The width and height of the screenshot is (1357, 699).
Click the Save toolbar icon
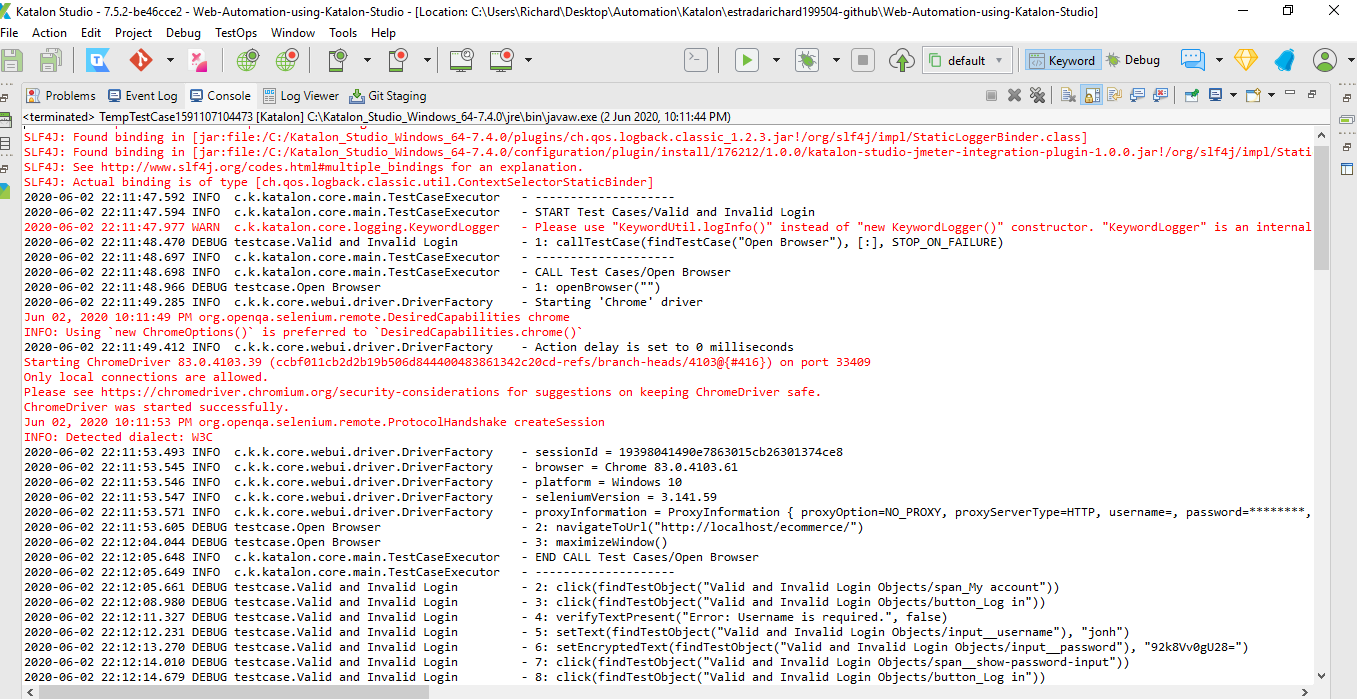coord(12,60)
